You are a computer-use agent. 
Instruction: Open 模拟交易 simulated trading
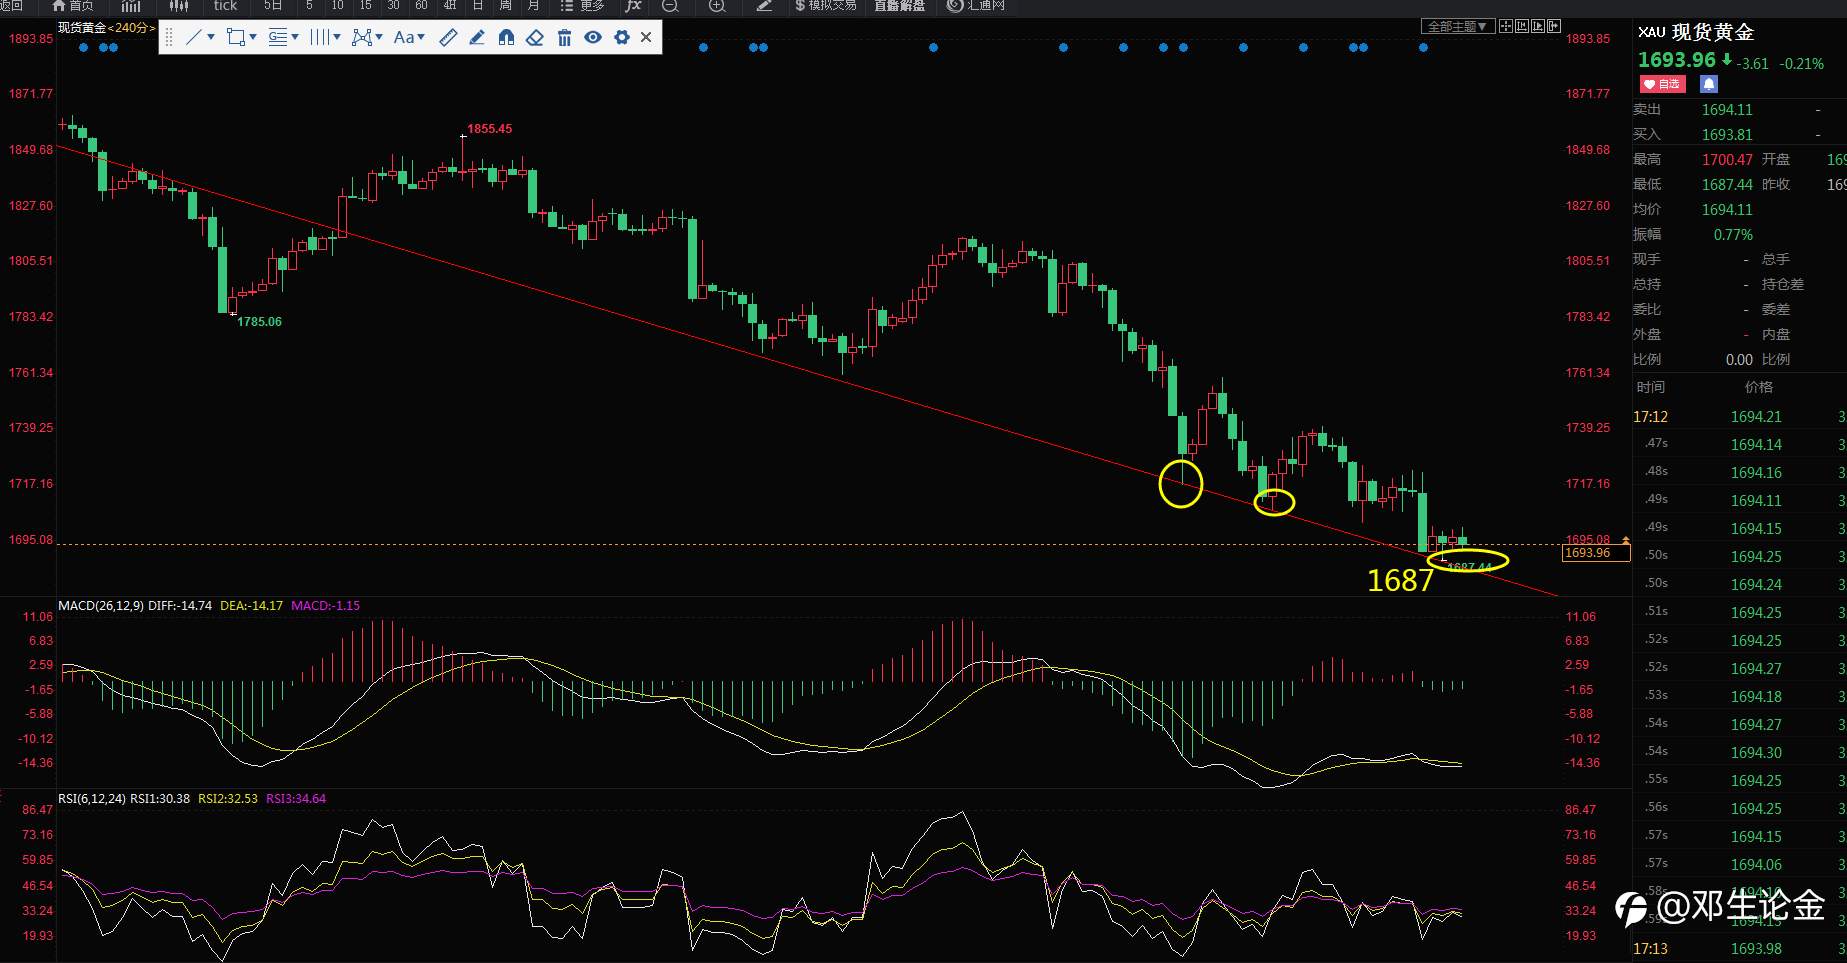pyautogui.click(x=826, y=5)
